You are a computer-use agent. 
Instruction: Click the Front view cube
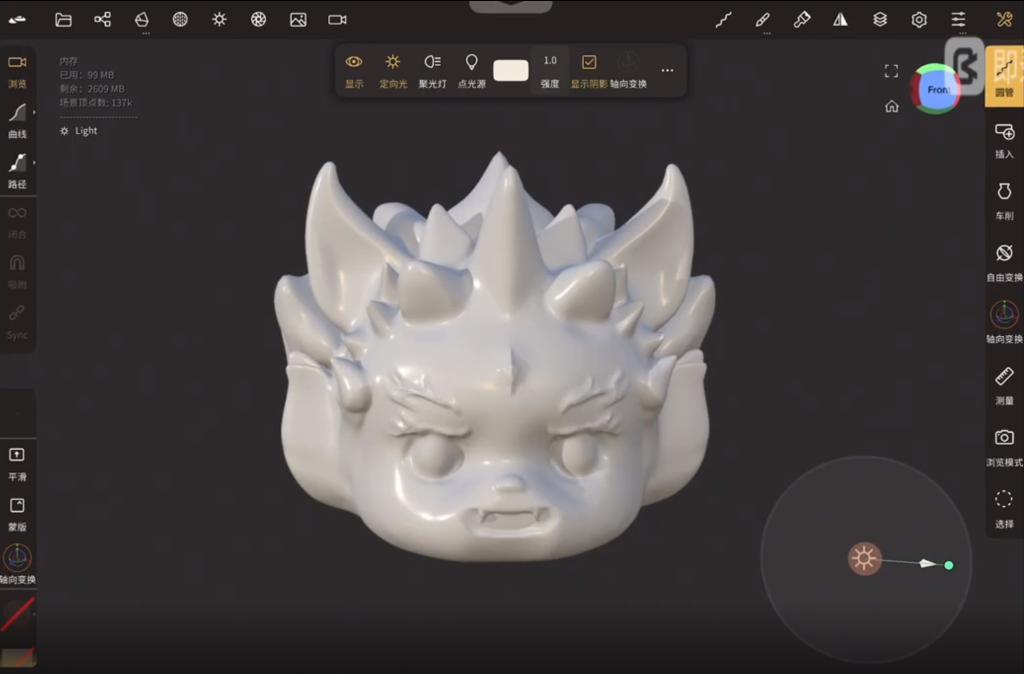(936, 89)
